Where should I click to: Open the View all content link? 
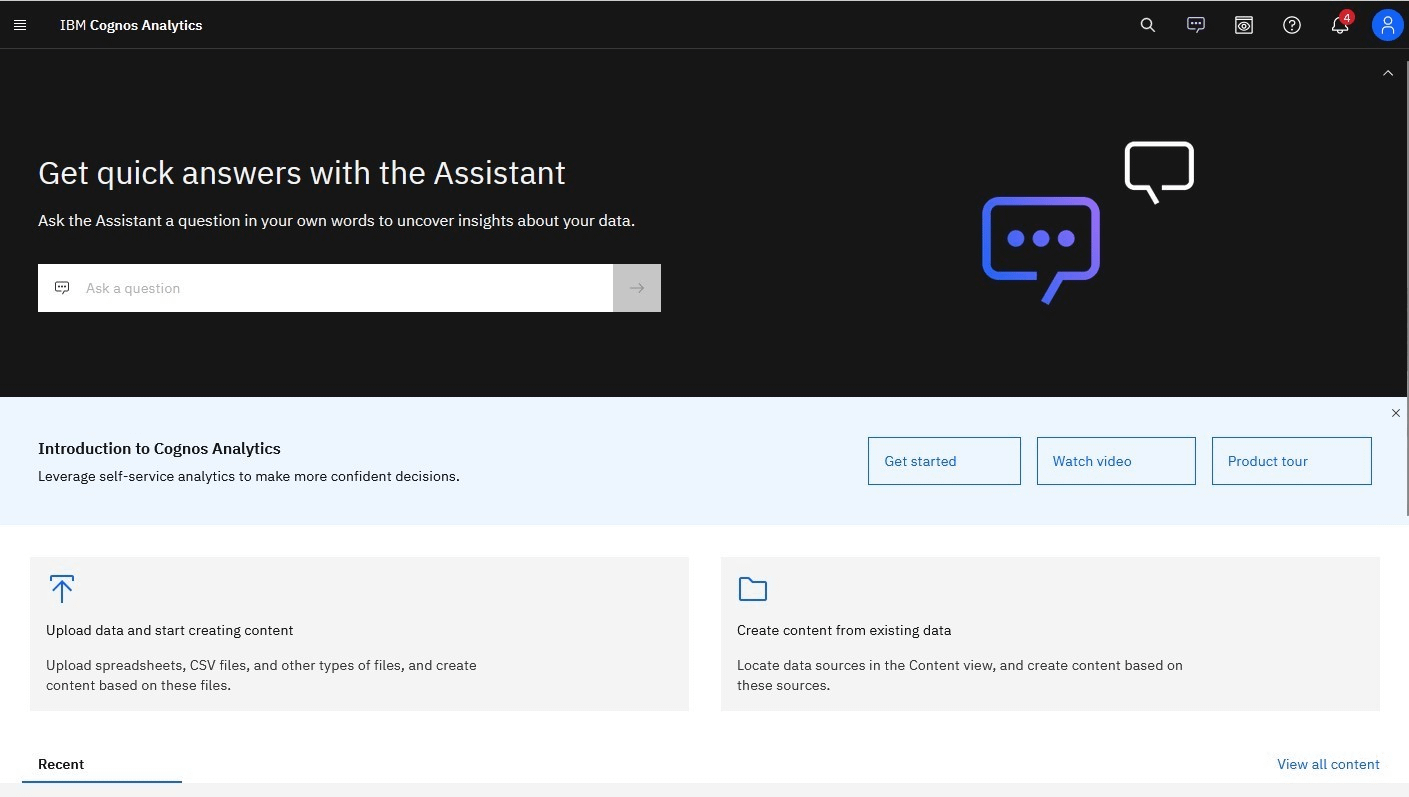[x=1328, y=764]
